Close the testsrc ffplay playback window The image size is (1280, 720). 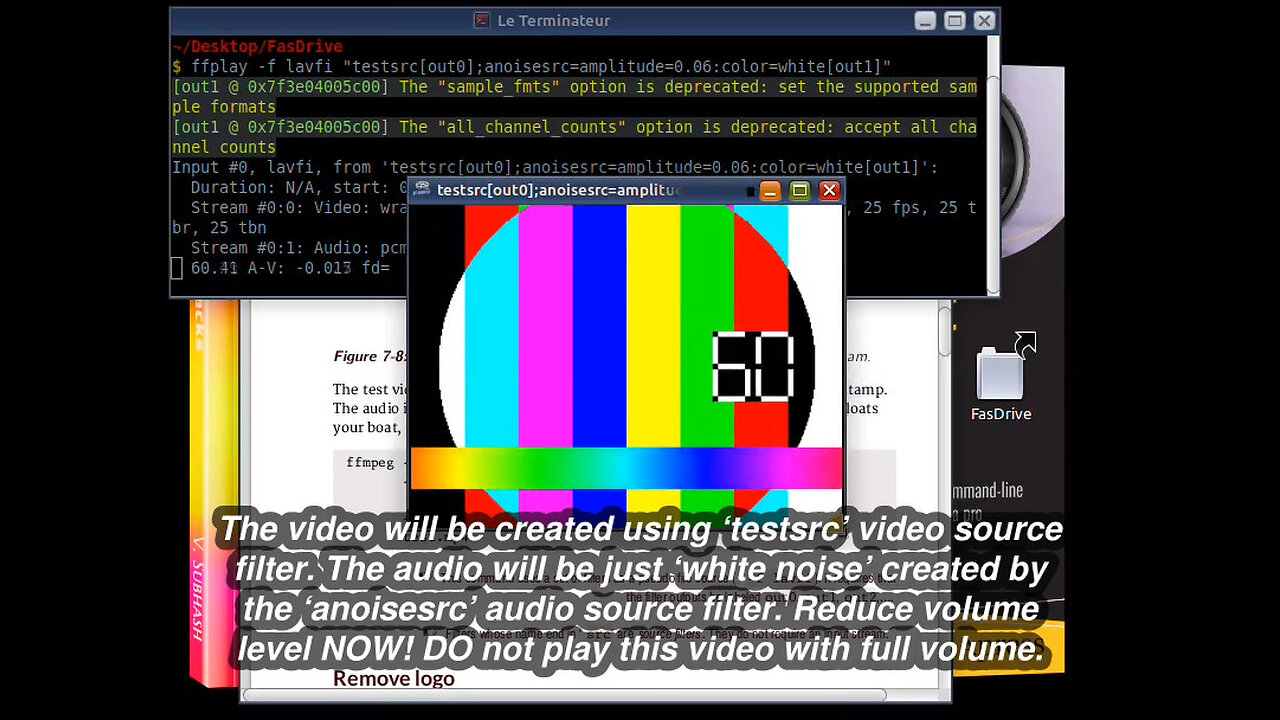(829, 190)
